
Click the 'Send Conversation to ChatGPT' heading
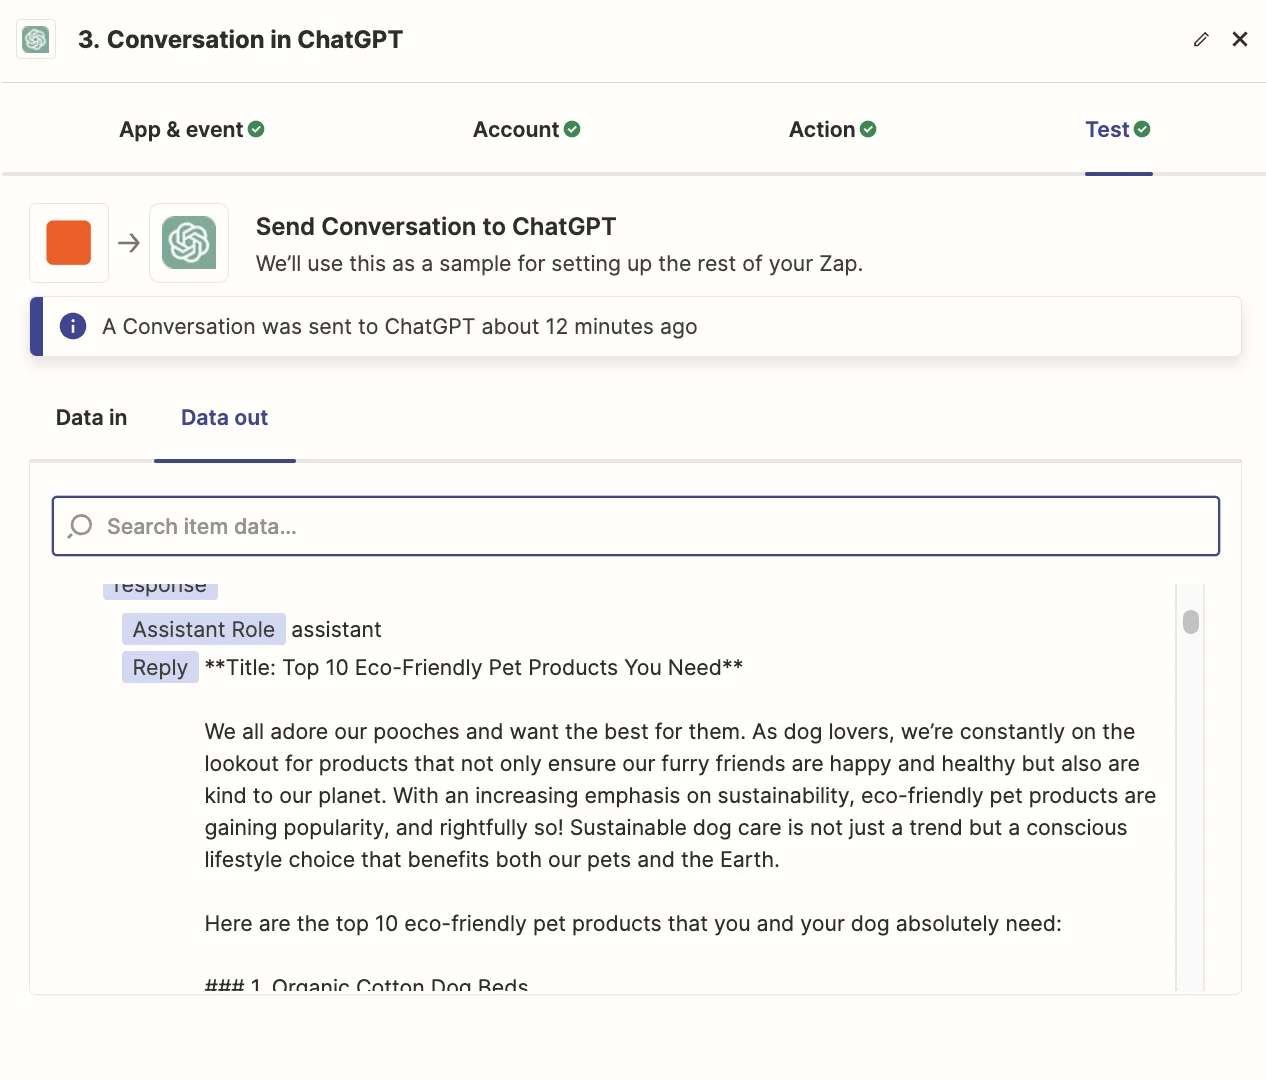(436, 227)
